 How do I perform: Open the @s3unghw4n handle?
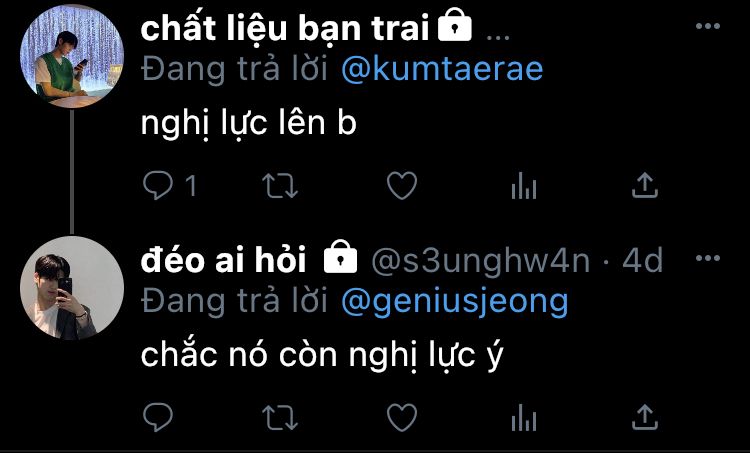click(x=481, y=261)
